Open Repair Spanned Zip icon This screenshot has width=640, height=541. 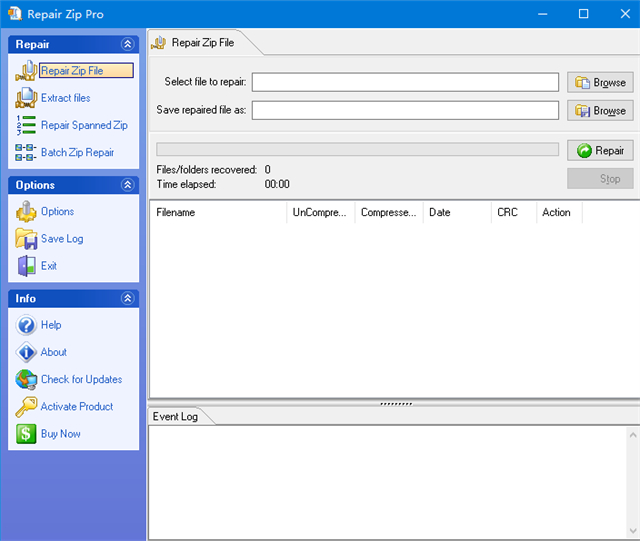26,125
